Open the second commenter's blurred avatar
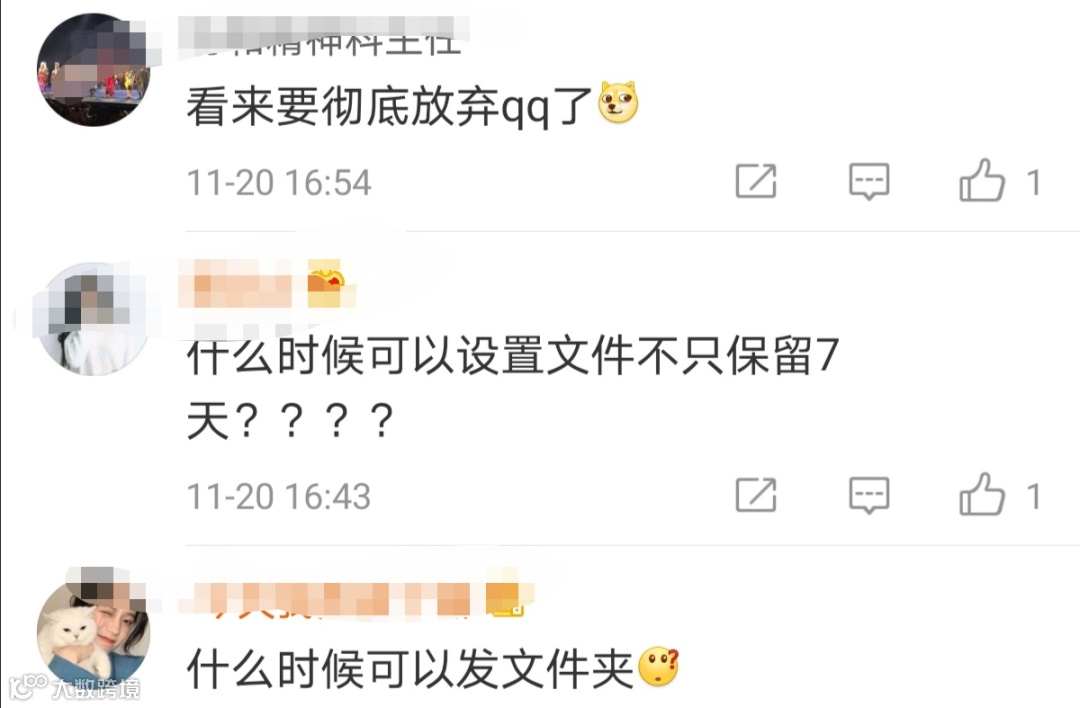This screenshot has width=1080, height=708. tap(94, 319)
